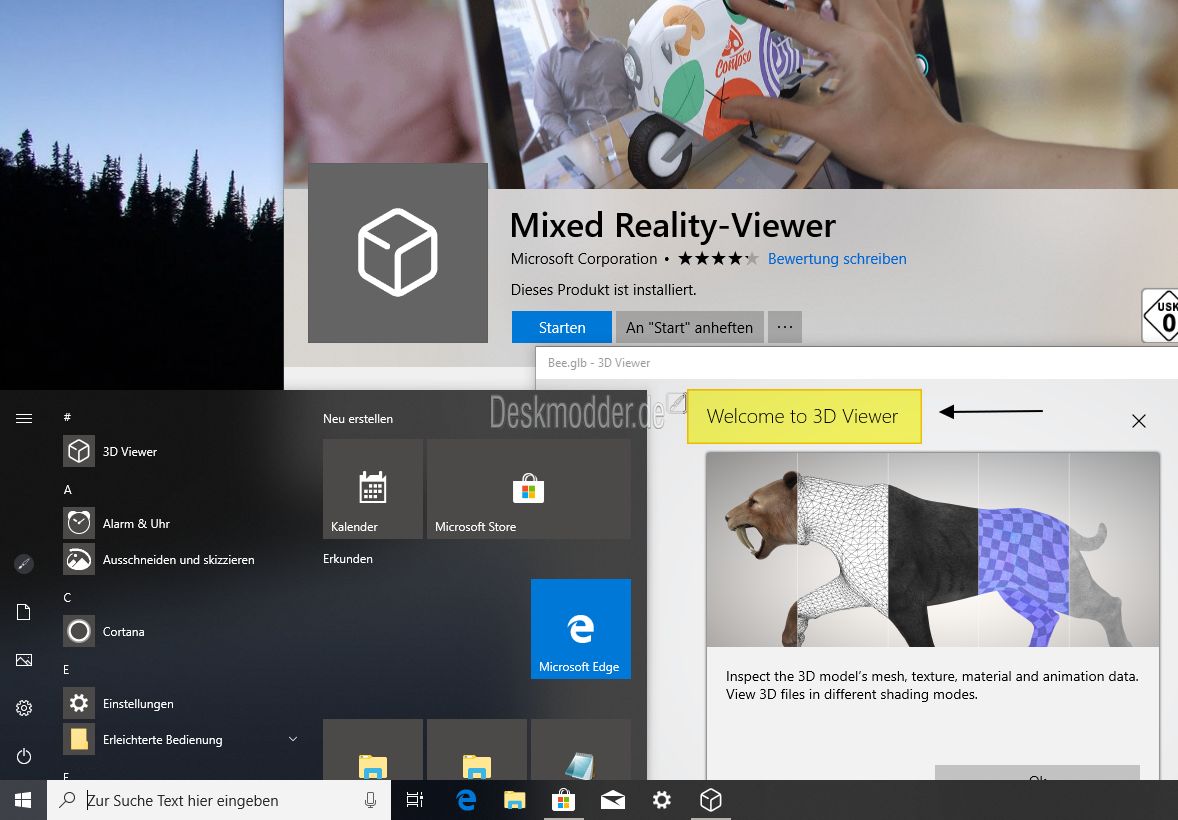Open Settings from the taskbar
This screenshot has width=1178, height=820.
(662, 800)
